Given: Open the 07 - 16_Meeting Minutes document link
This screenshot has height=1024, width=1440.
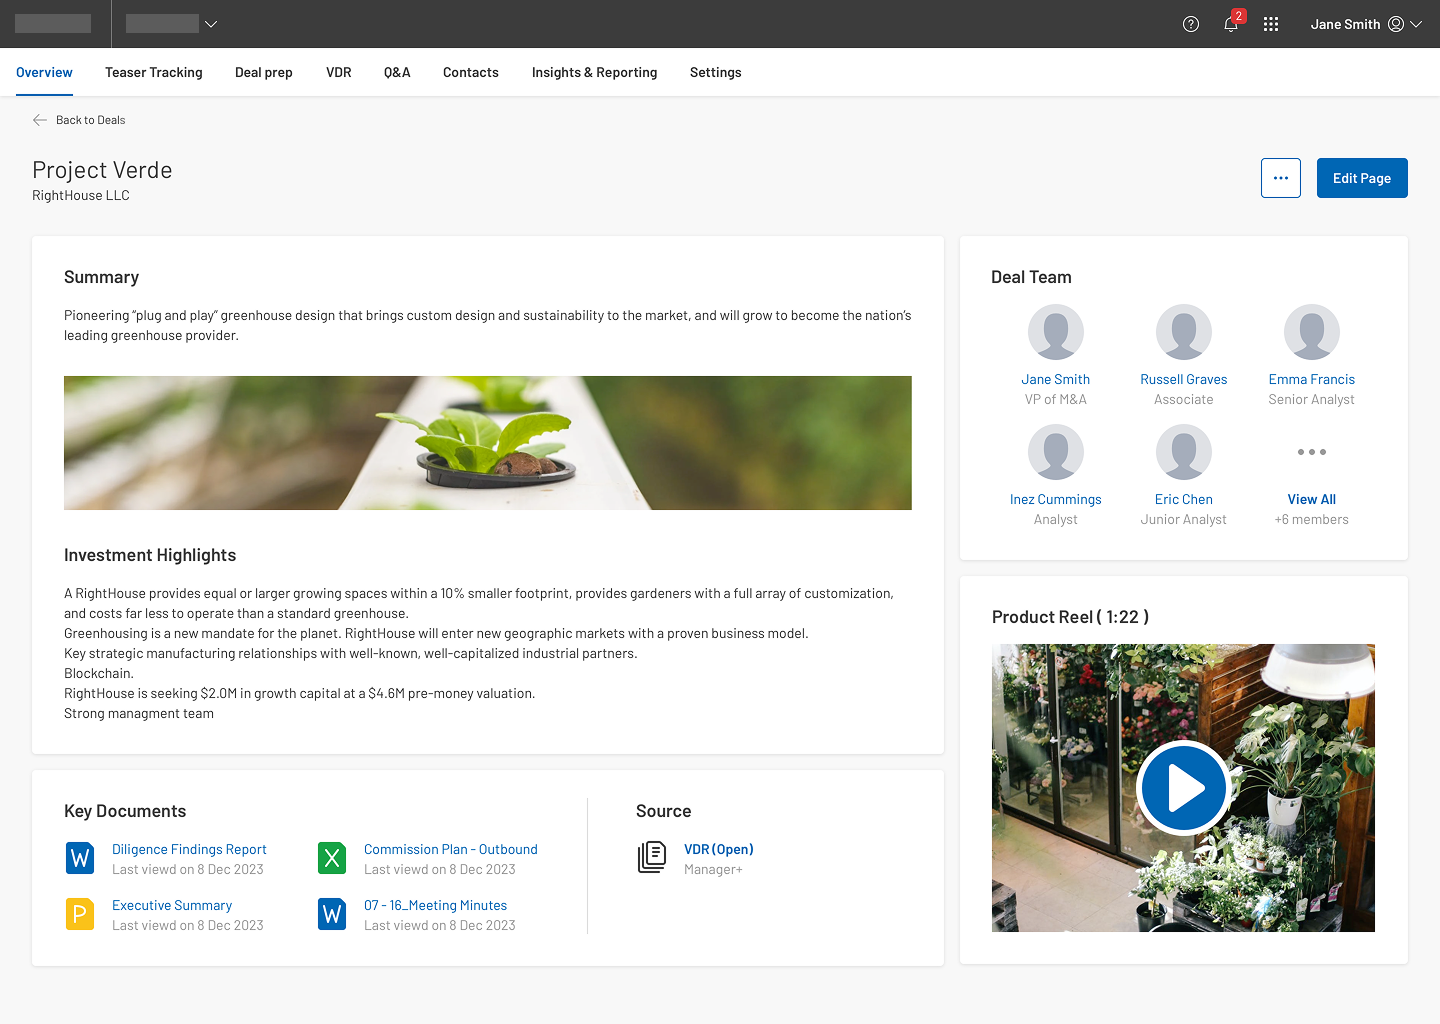Looking at the screenshot, I should tap(435, 905).
